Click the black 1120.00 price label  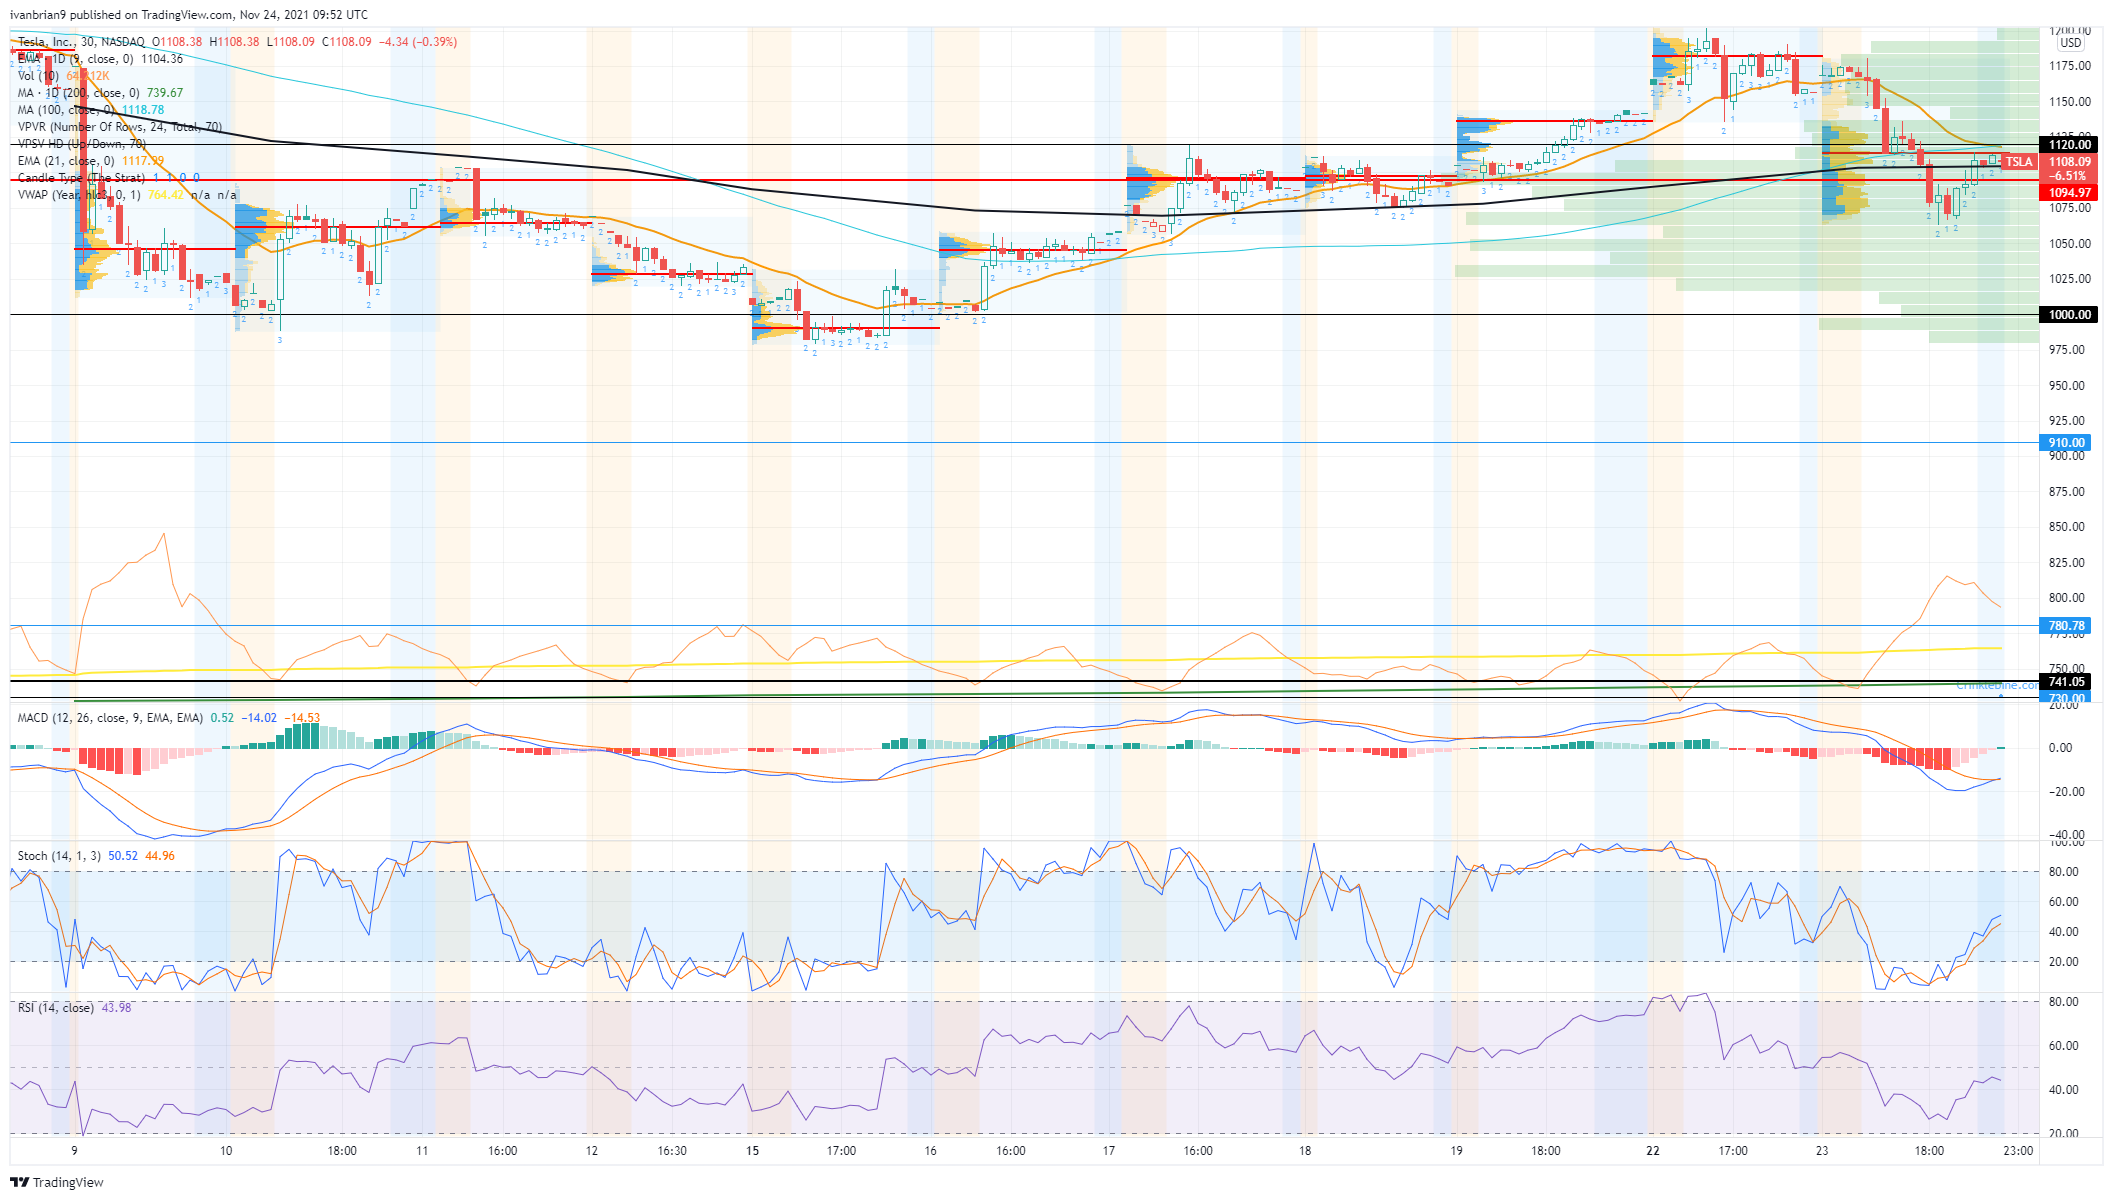pyautogui.click(x=2068, y=145)
